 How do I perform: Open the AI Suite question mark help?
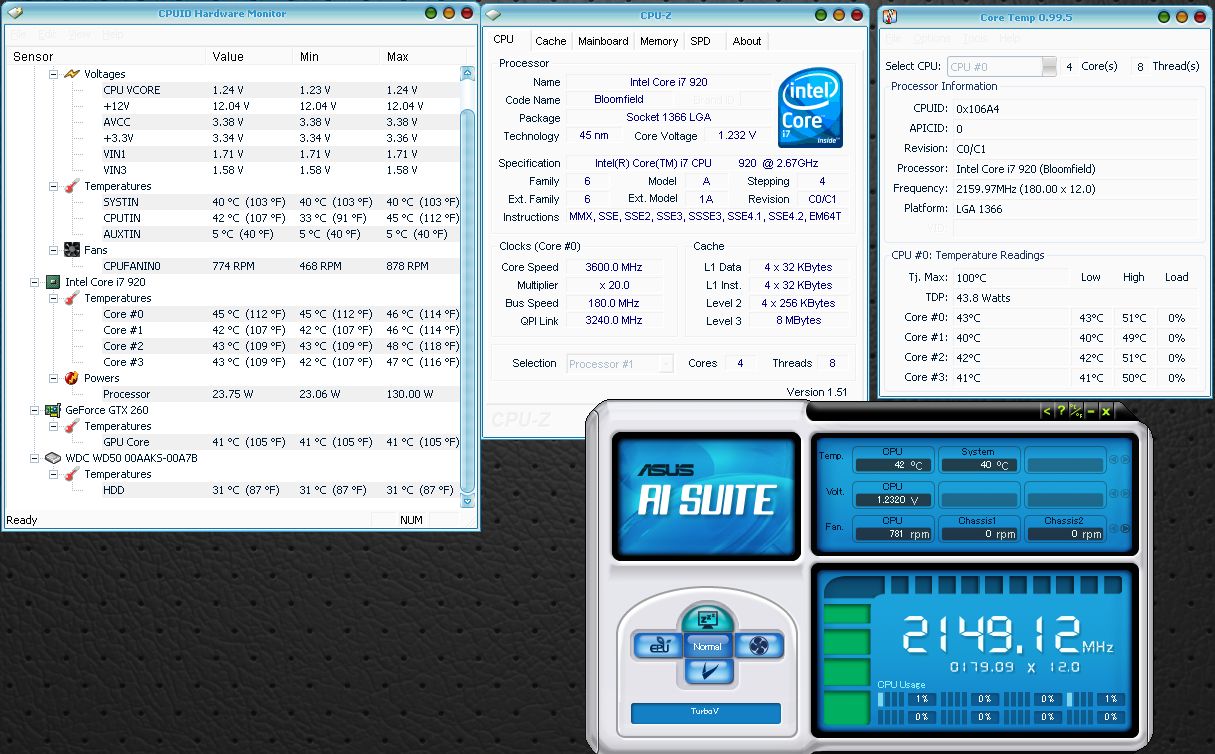pos(1061,411)
